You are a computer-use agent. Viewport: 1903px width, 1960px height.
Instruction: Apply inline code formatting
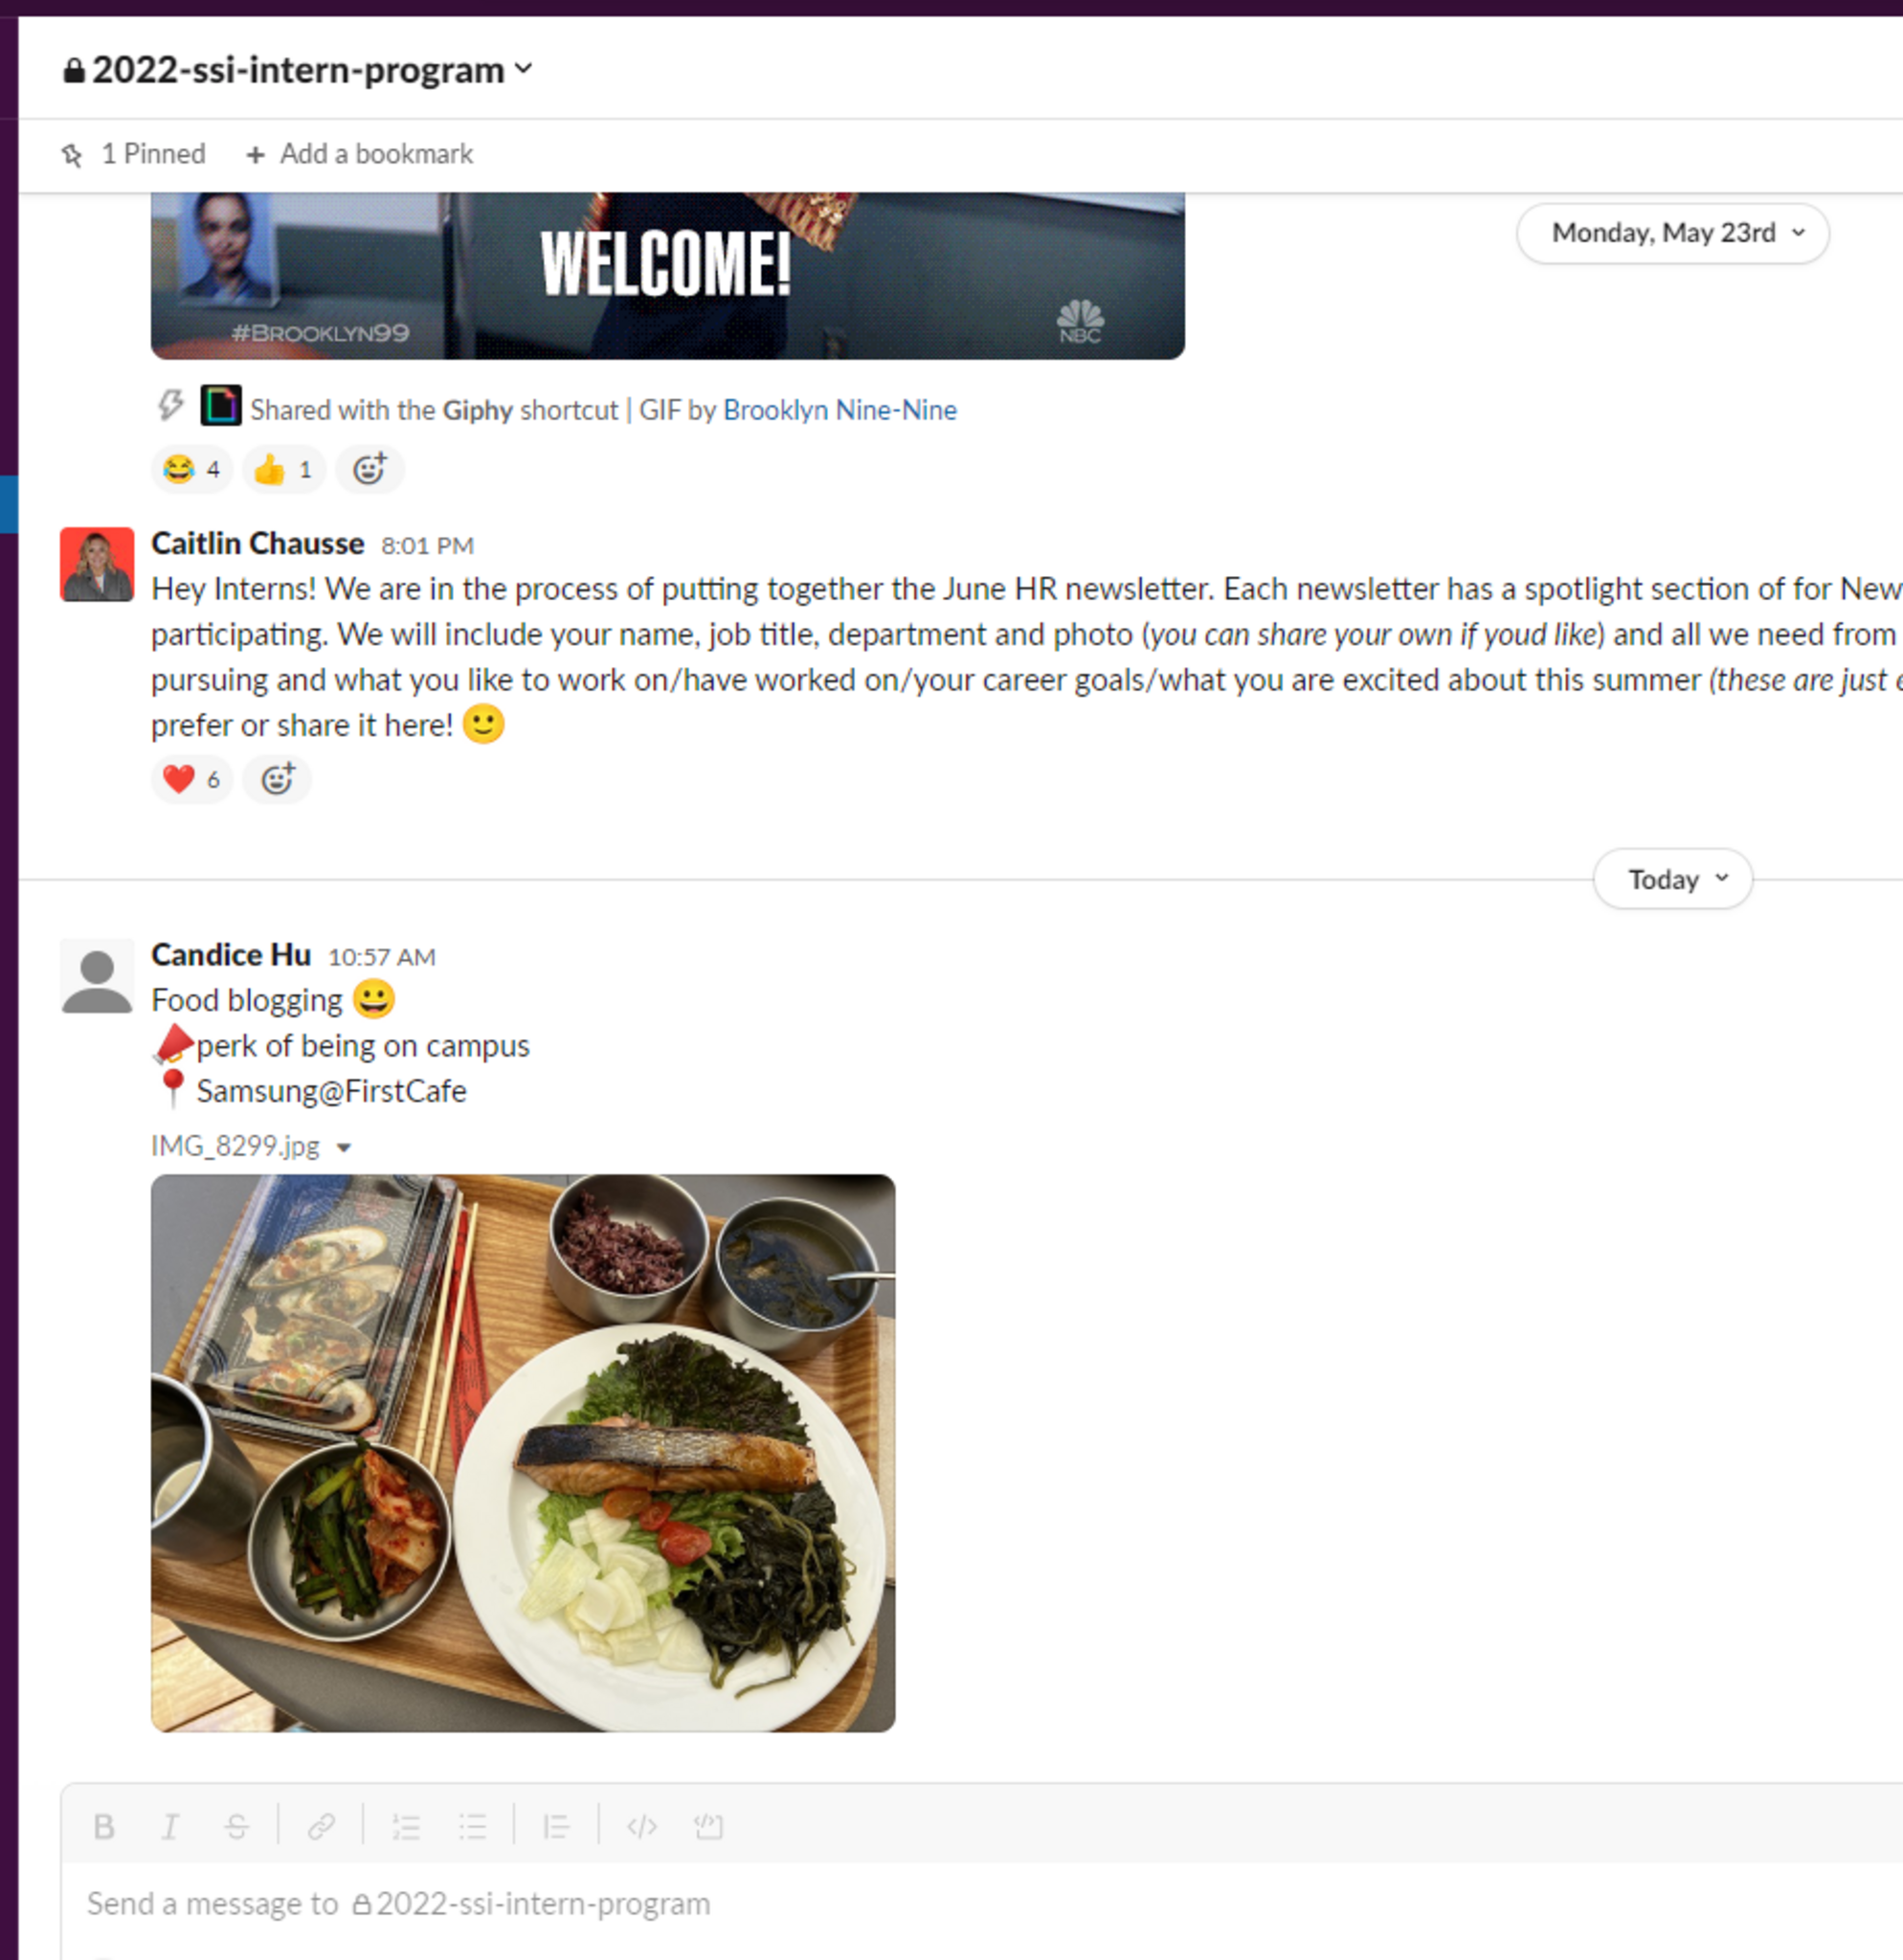click(x=641, y=1827)
